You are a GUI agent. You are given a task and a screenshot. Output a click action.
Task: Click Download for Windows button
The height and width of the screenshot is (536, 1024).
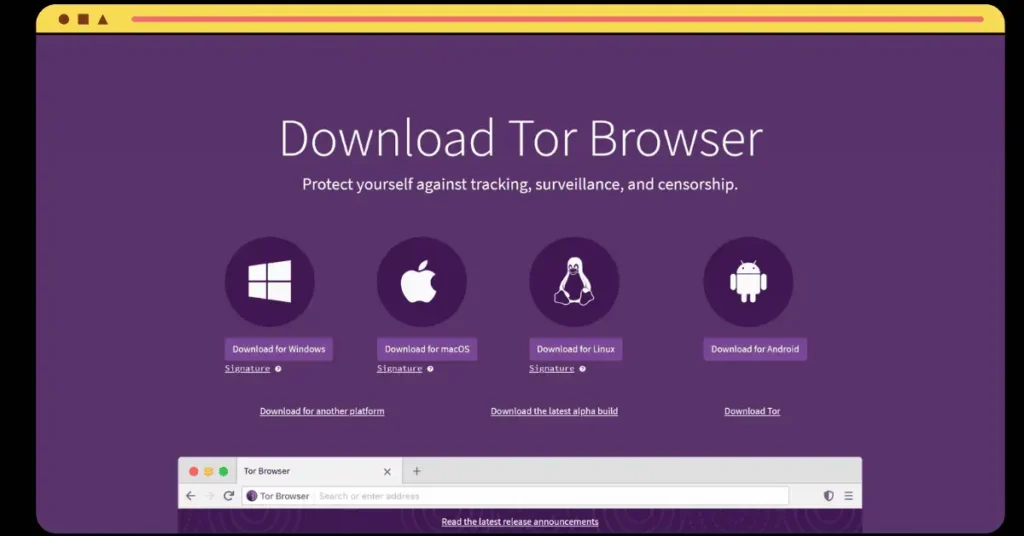coord(279,349)
